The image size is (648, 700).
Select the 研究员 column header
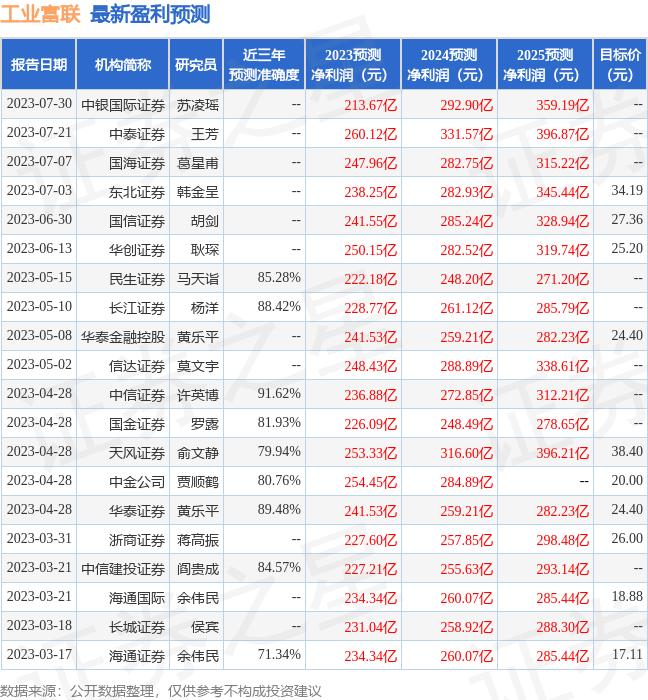pyautogui.click(x=196, y=65)
